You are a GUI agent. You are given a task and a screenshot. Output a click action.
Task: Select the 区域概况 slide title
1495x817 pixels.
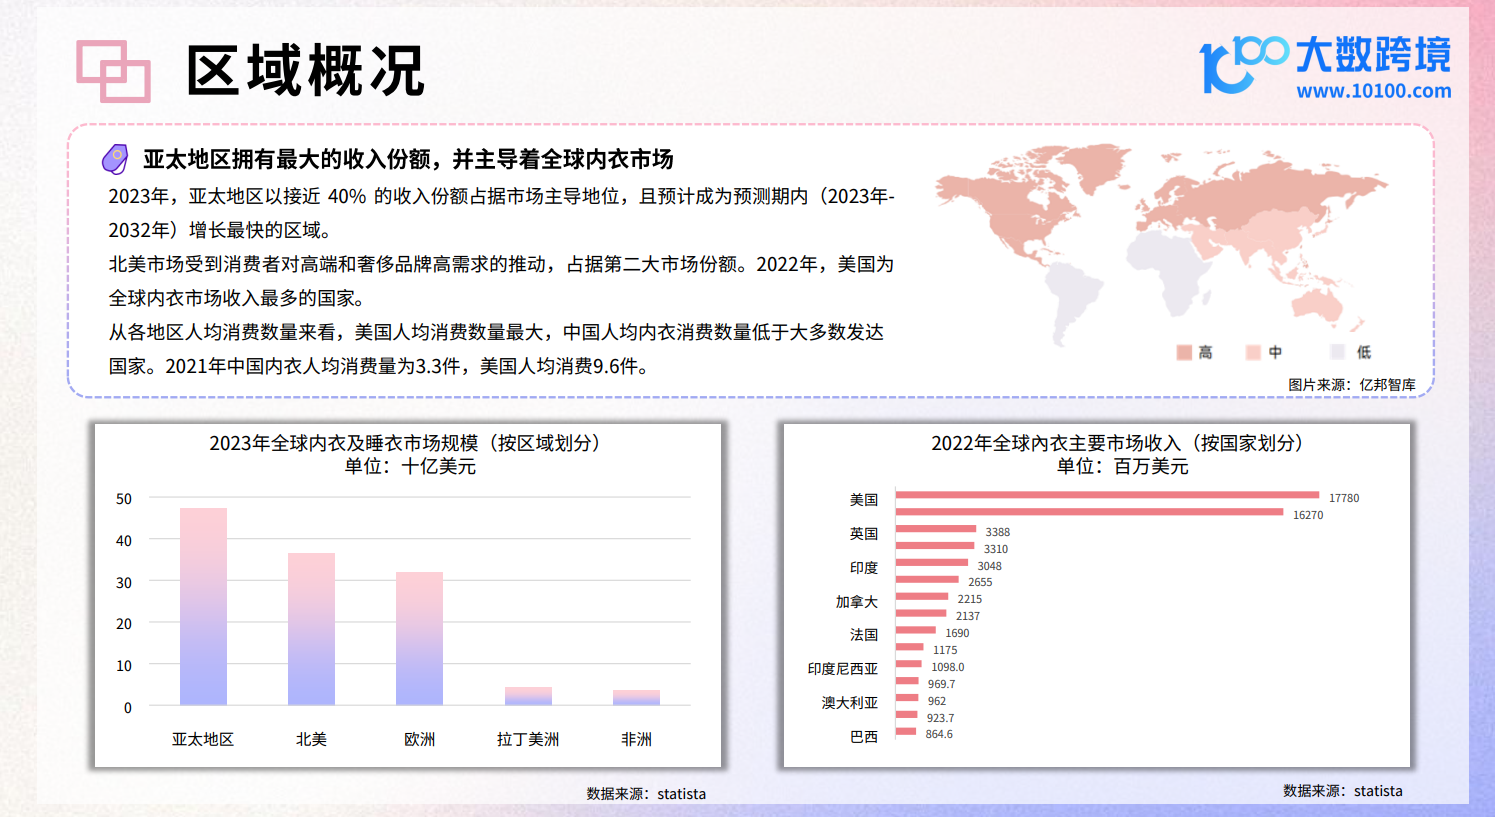[306, 71]
